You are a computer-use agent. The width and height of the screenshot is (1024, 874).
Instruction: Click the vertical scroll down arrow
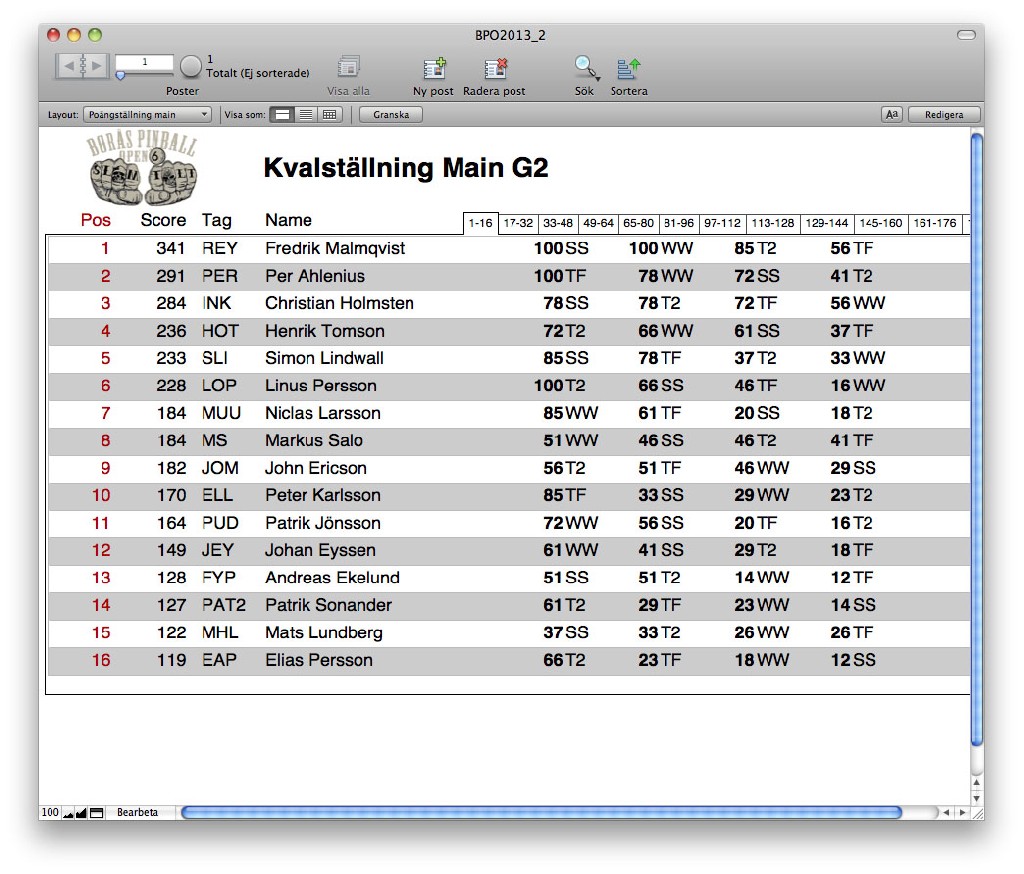pyautogui.click(x=977, y=797)
